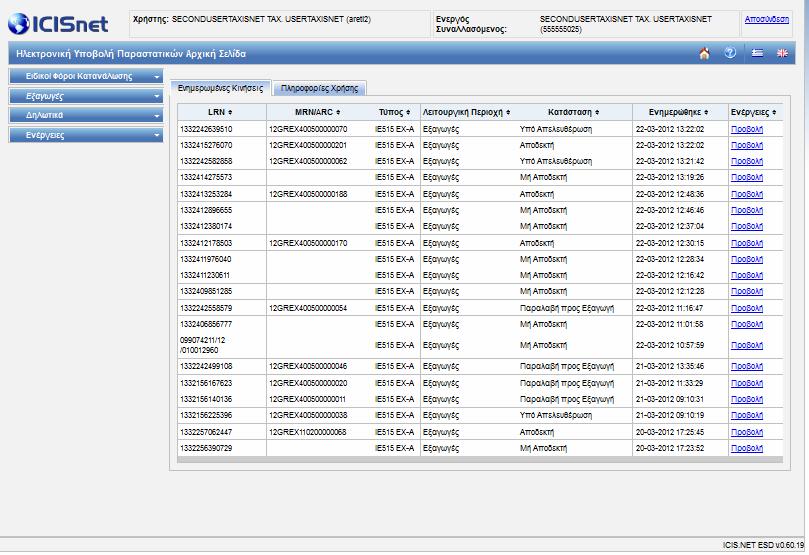Open the help question mark icon

coord(730,53)
